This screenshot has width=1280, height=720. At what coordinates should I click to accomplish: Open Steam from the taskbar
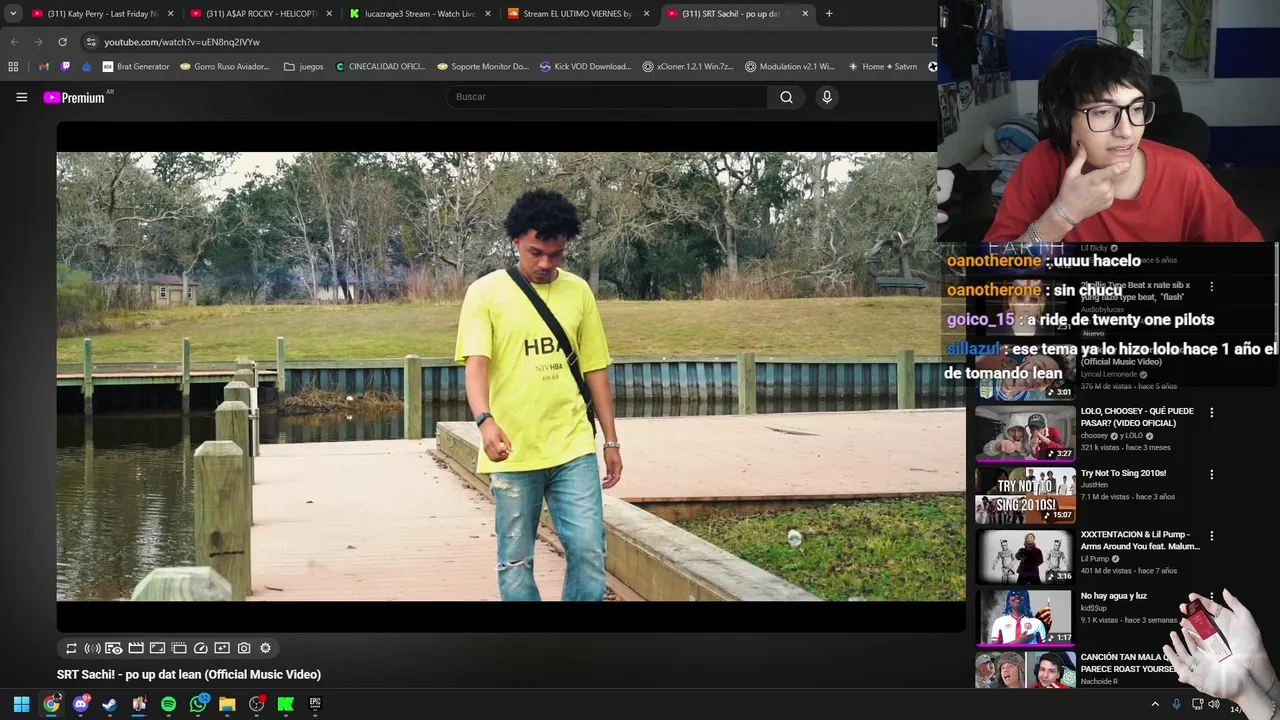[x=110, y=704]
